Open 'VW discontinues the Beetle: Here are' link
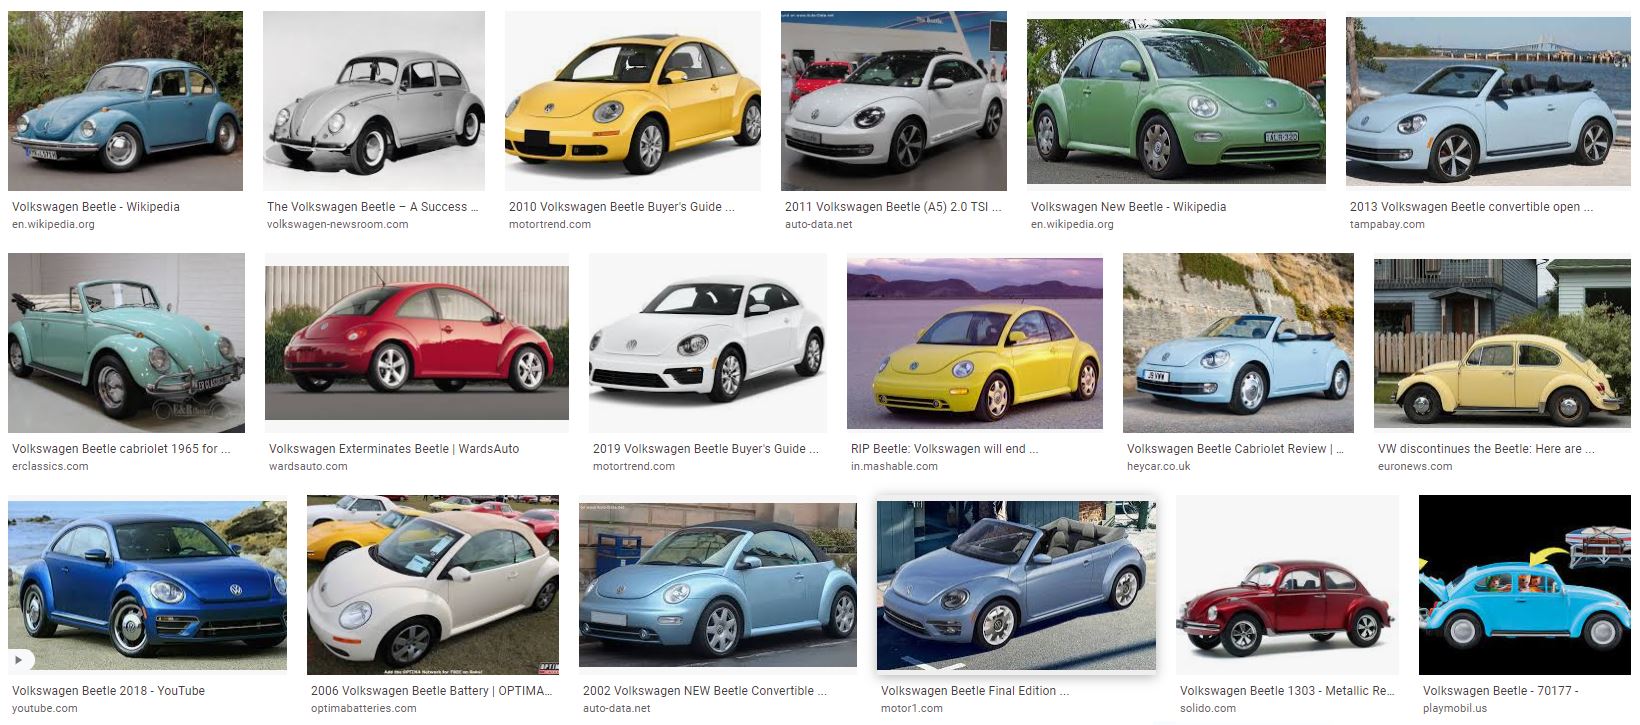Screen dimensions: 1640x725 tap(1487, 449)
